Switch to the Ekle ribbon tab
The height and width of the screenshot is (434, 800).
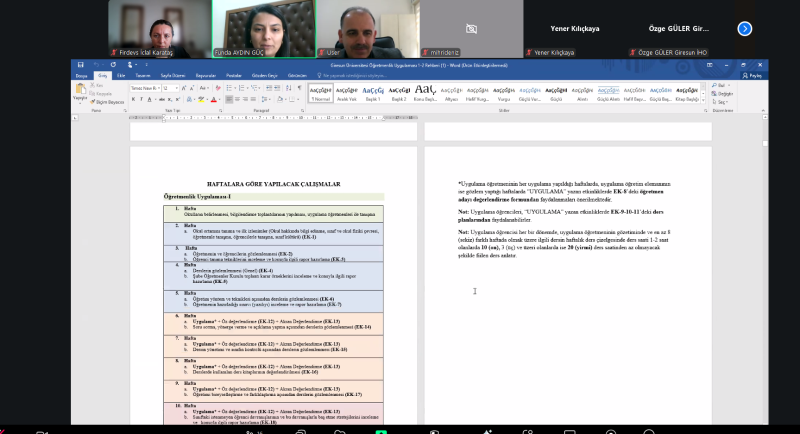pos(120,75)
